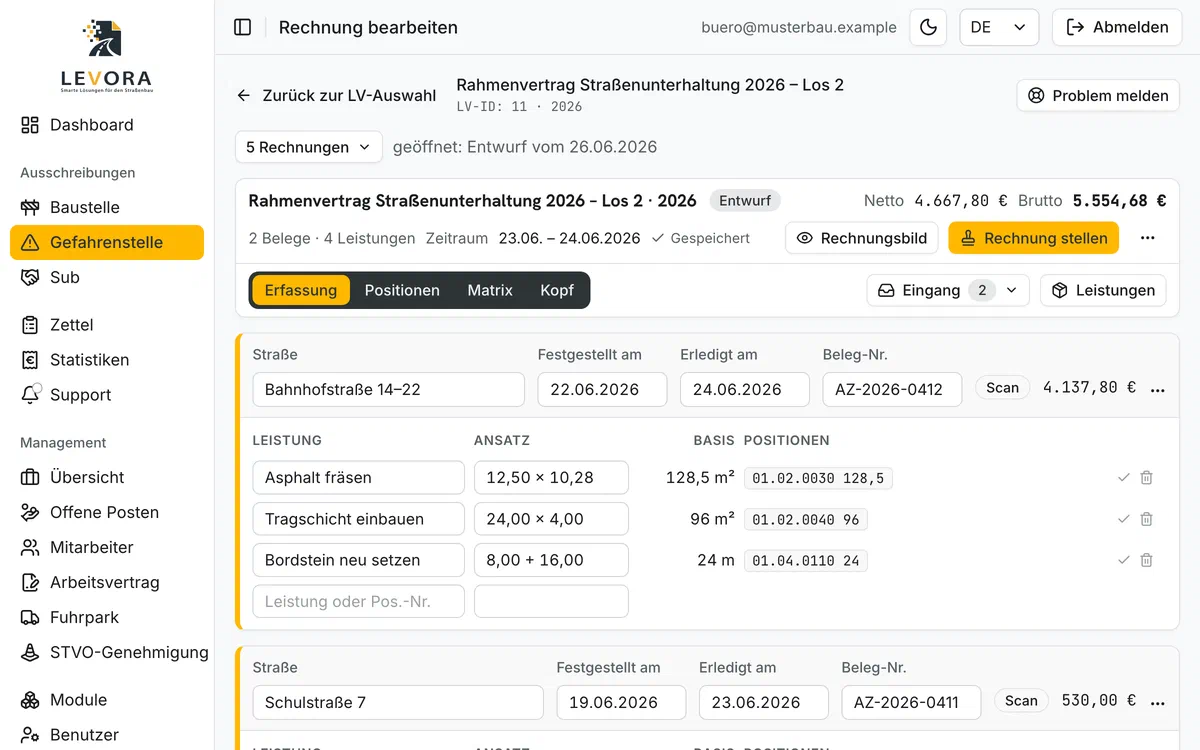Toggle the sidebar panel icon
Screen dimensions: 1200x750
tap(242, 27)
